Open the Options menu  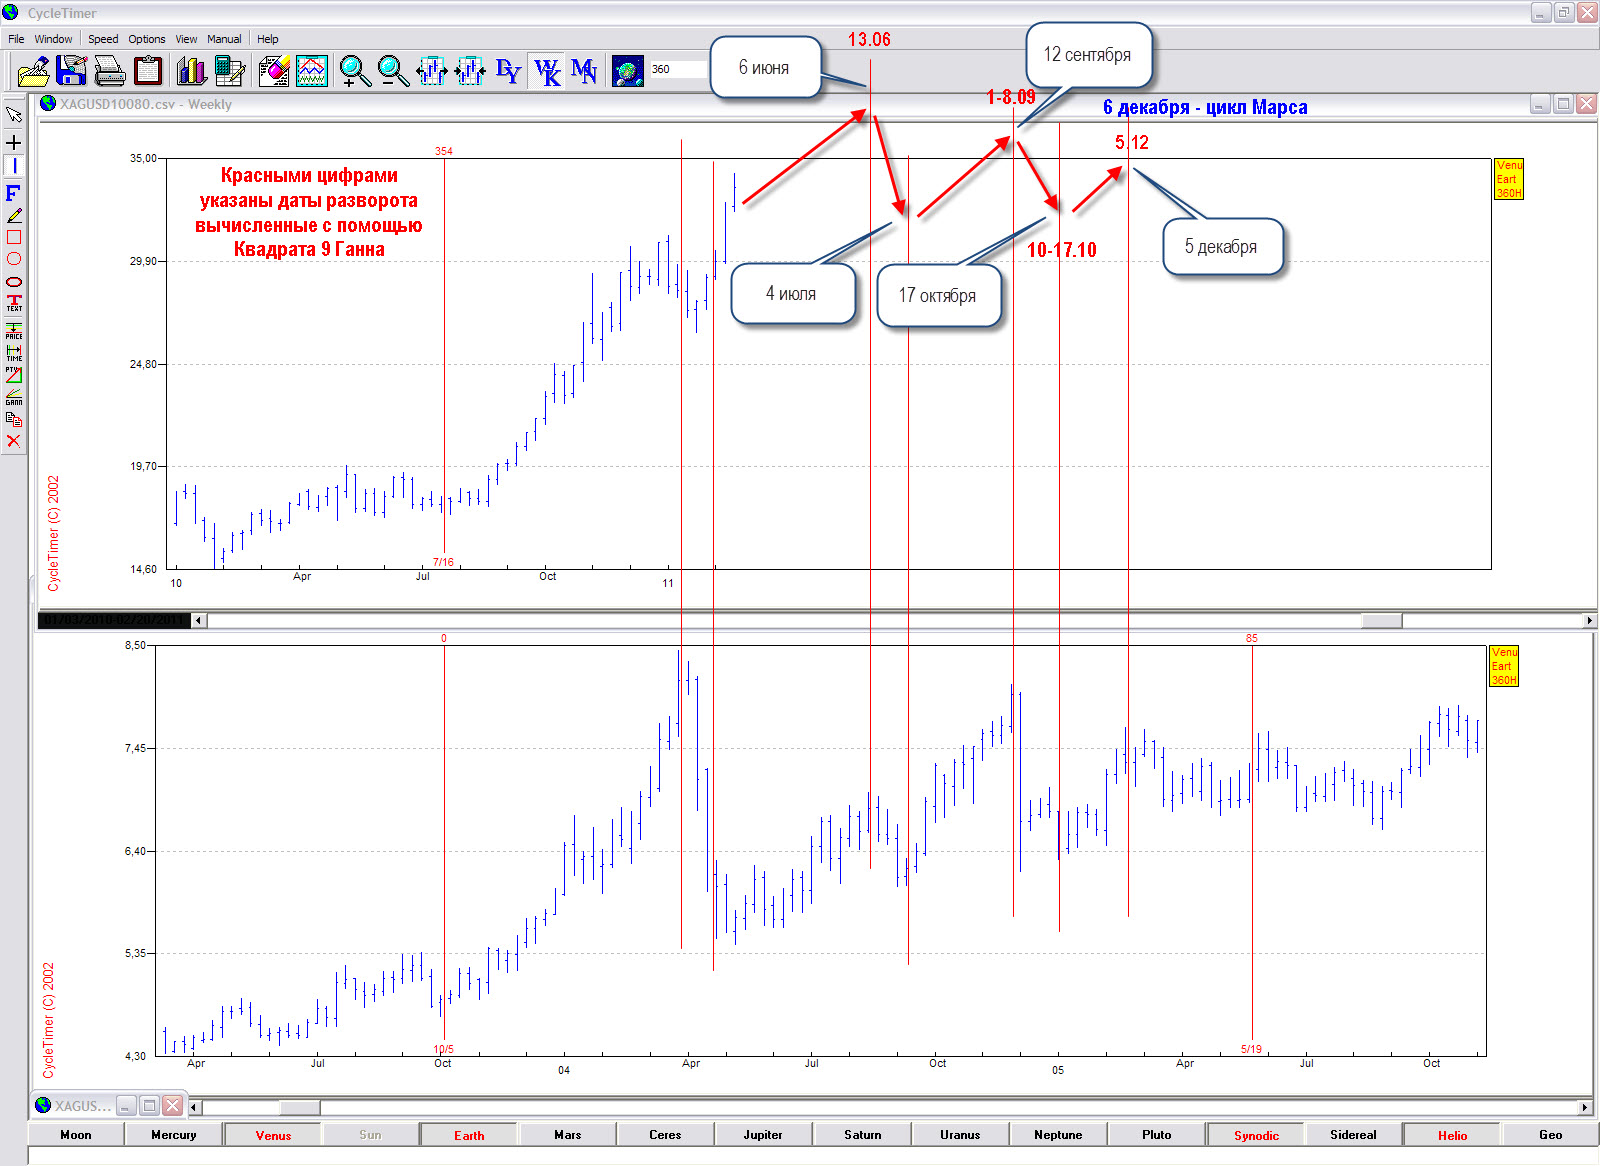pyautogui.click(x=147, y=39)
